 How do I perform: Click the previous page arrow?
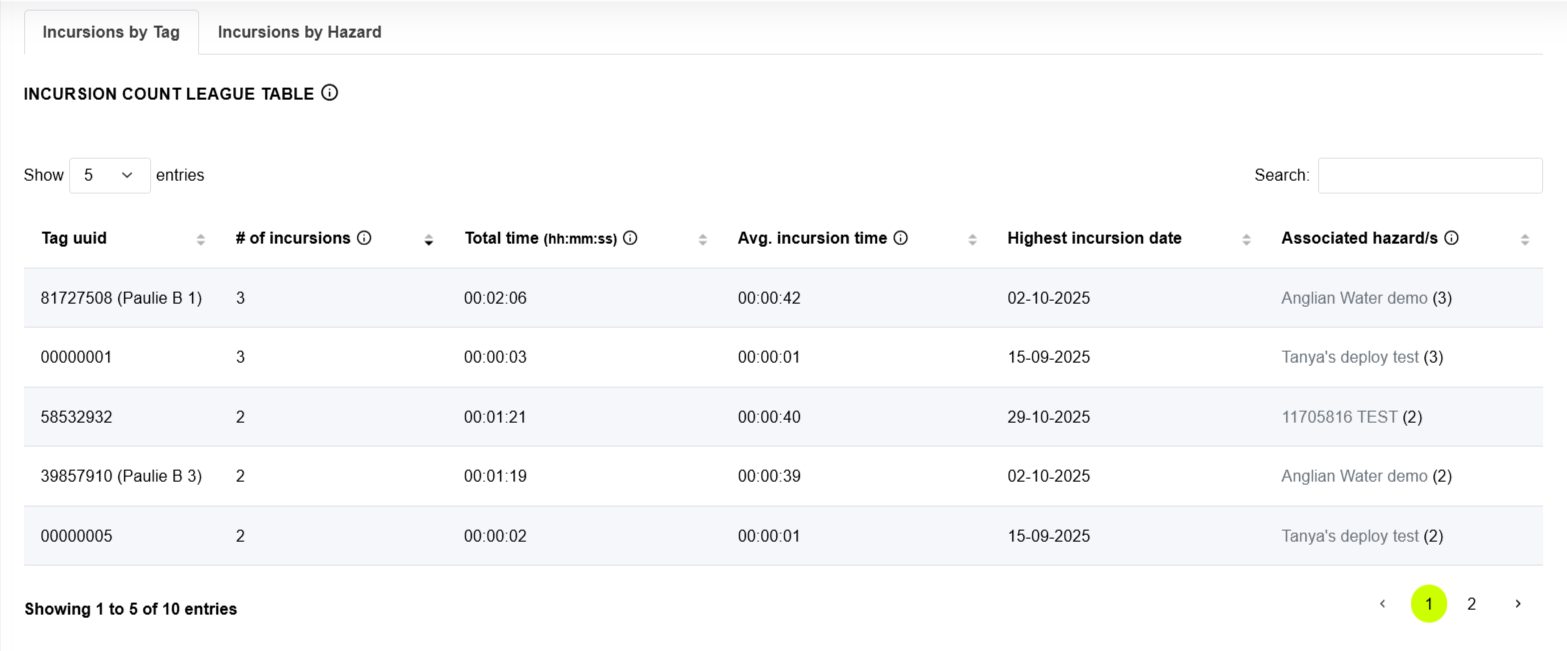click(1382, 604)
